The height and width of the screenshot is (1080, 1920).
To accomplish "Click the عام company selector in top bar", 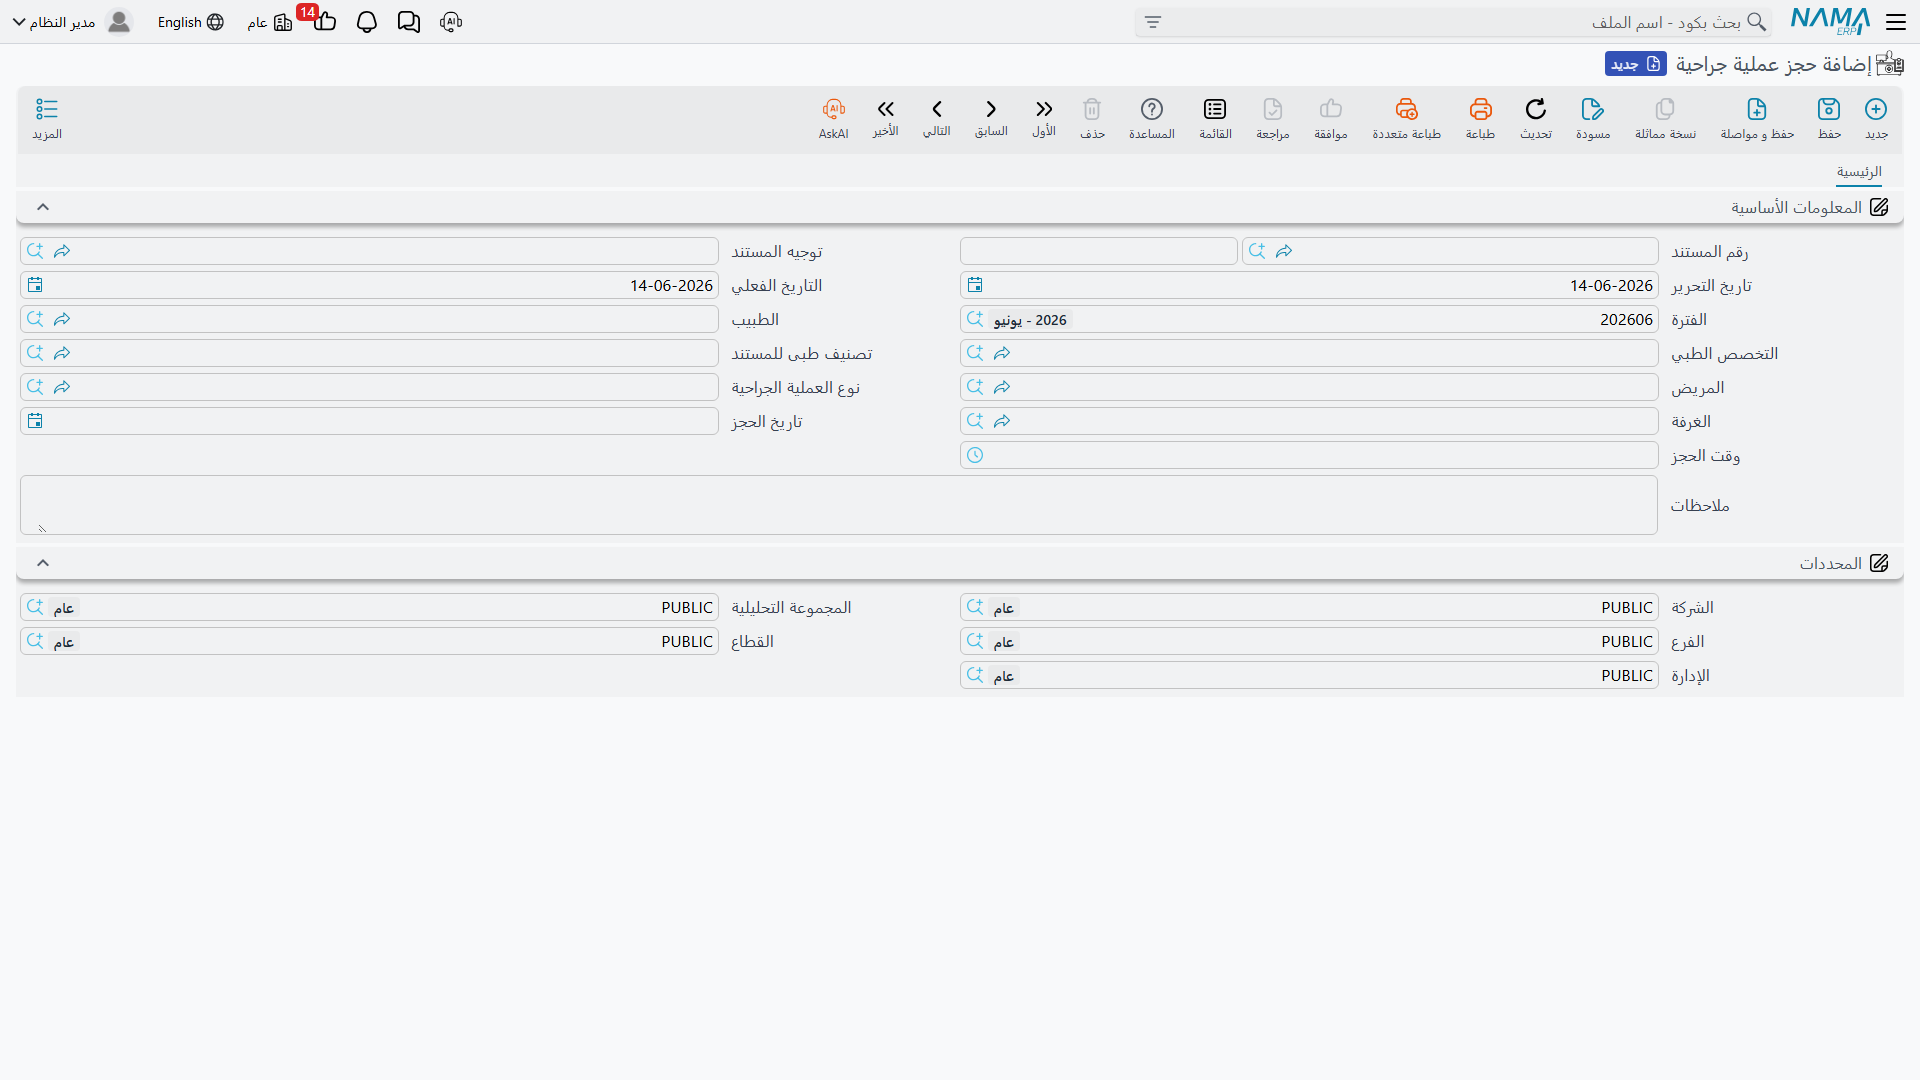I will tap(269, 22).
